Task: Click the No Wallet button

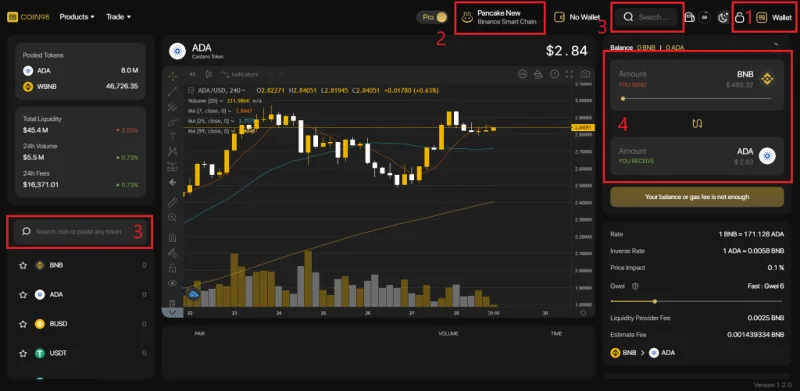Action: [x=577, y=17]
